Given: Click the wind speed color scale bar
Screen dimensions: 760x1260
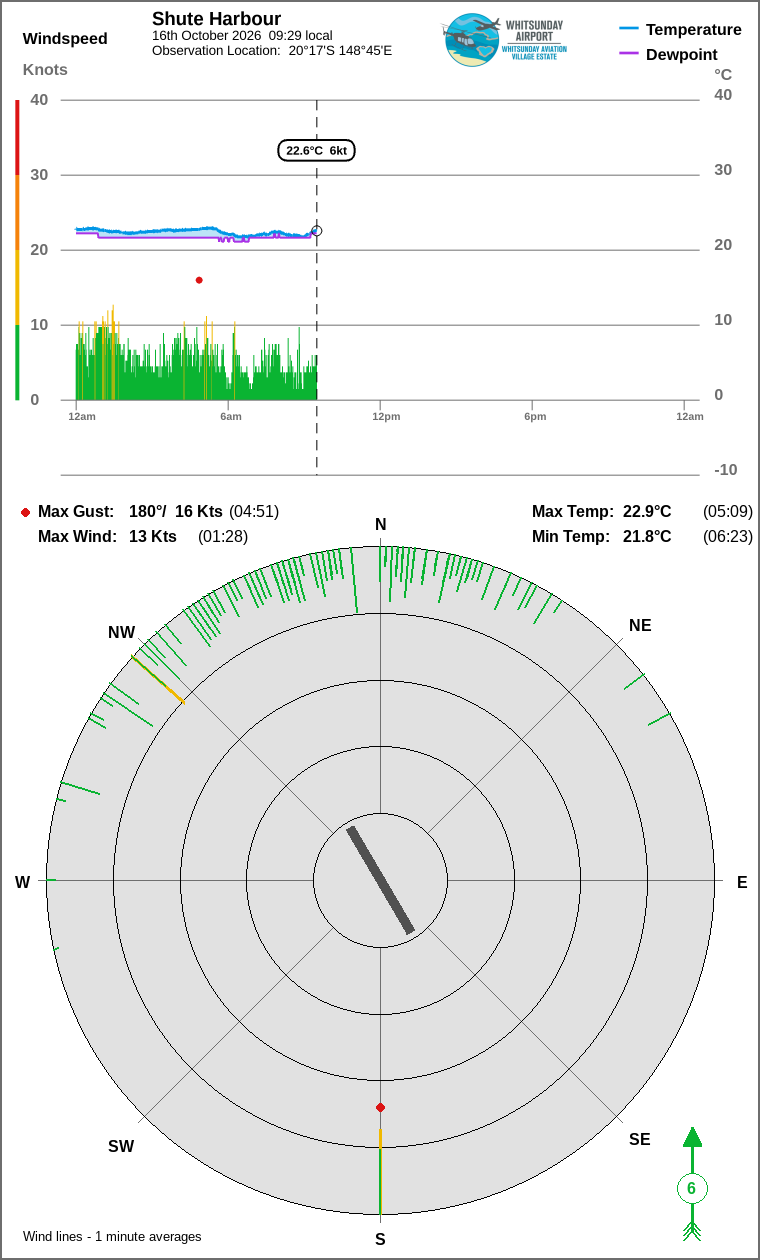Looking at the screenshot, I should [x=17, y=250].
